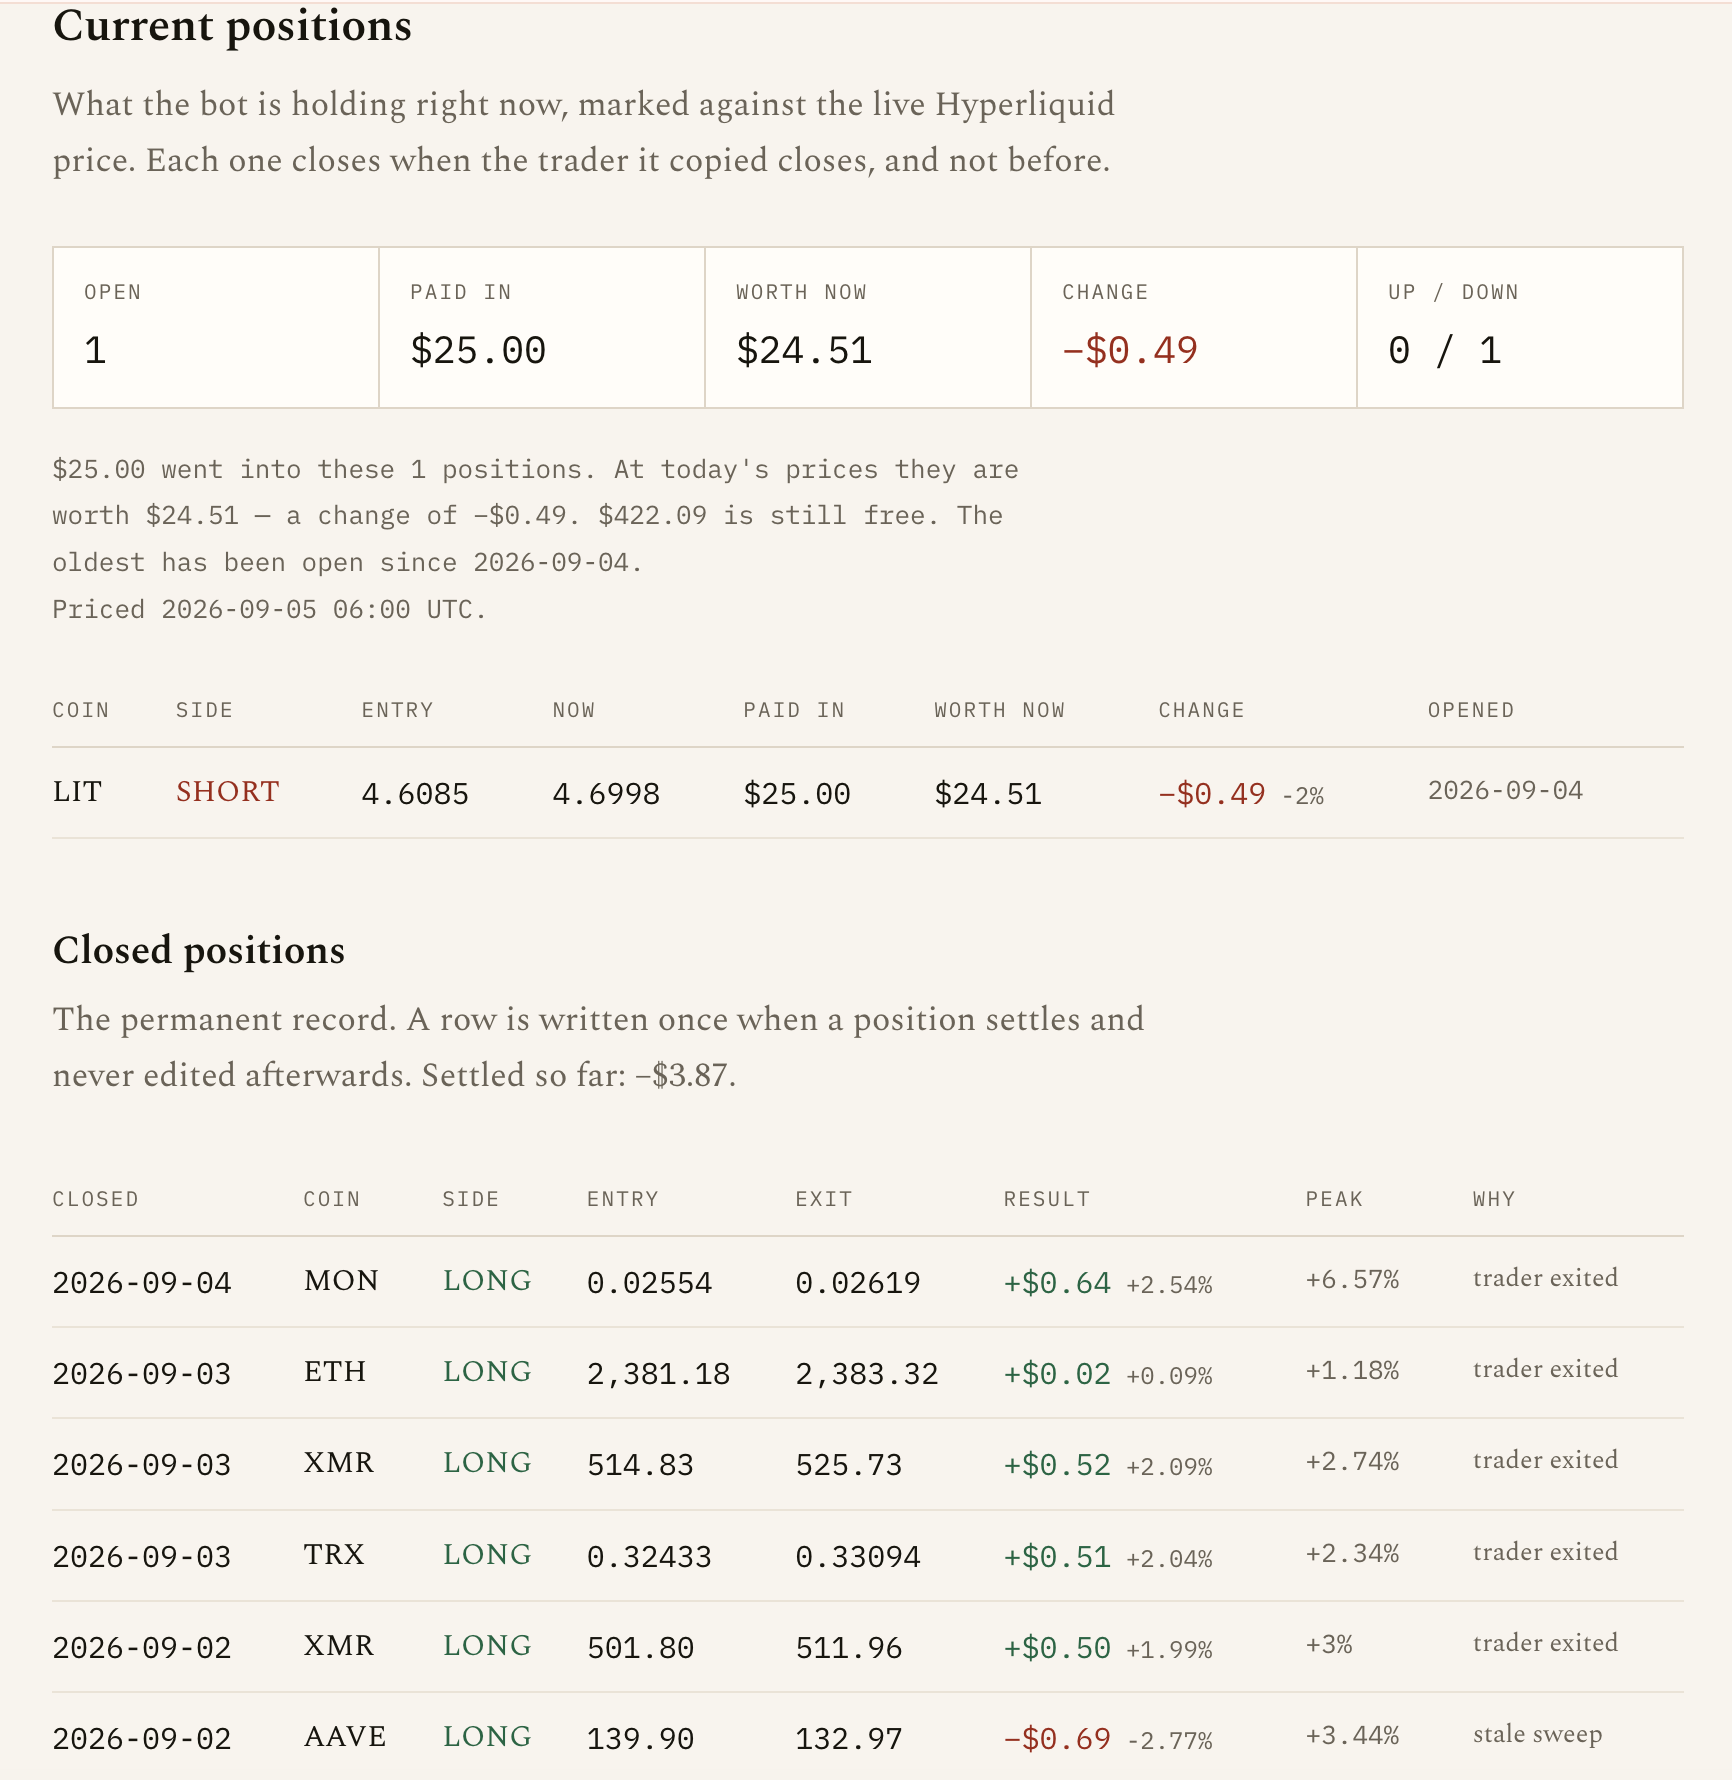This screenshot has width=1732, height=1780.
Task: Click the WHY column header
Action: click(1494, 1199)
